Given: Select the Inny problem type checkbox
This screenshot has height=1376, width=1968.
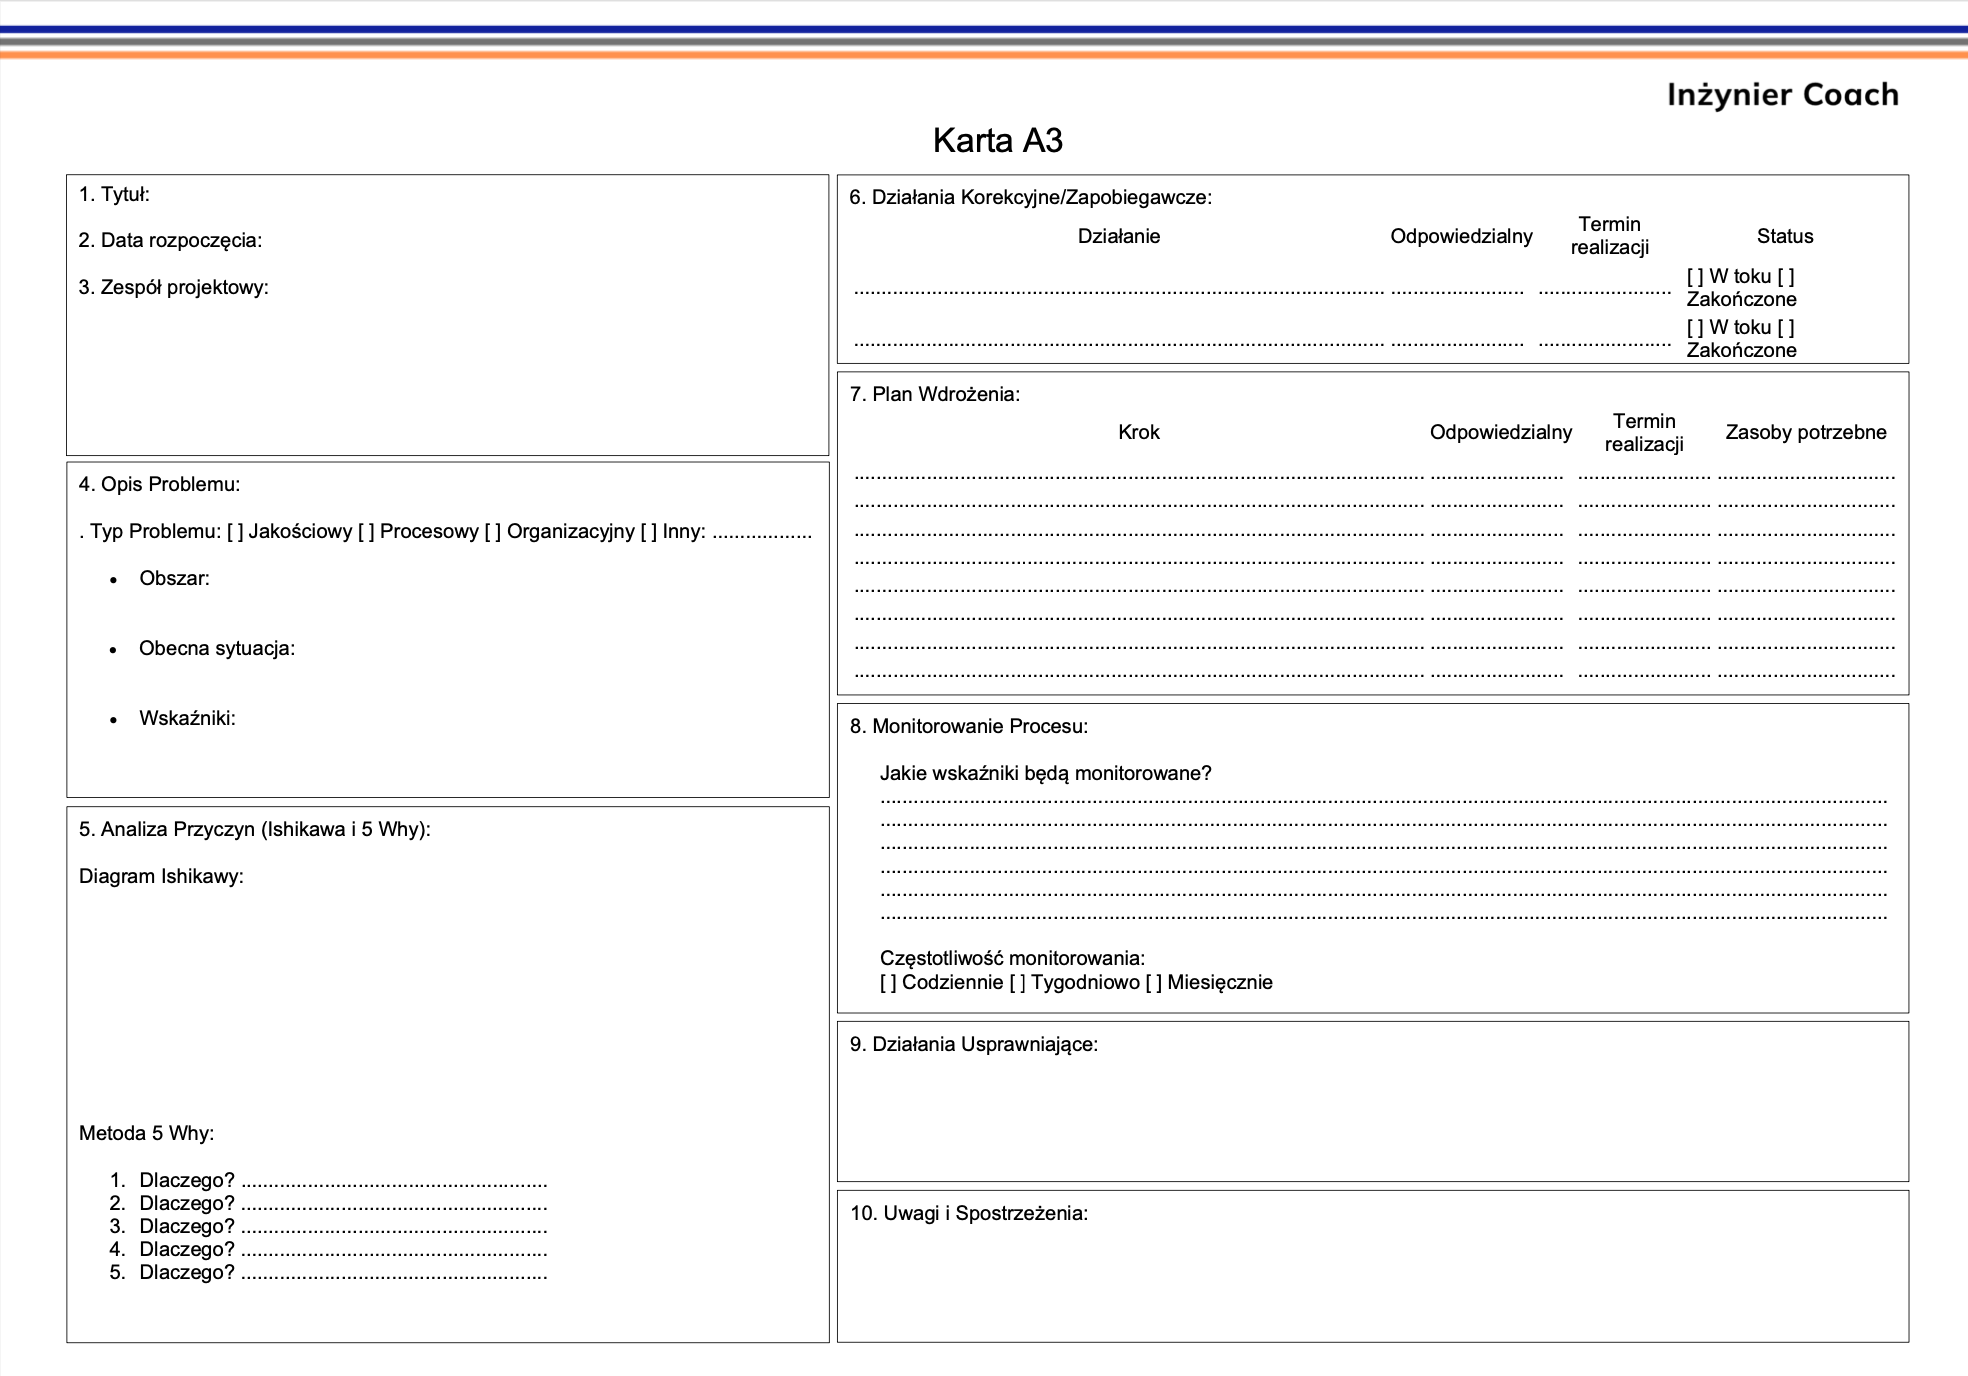Looking at the screenshot, I should tap(649, 532).
